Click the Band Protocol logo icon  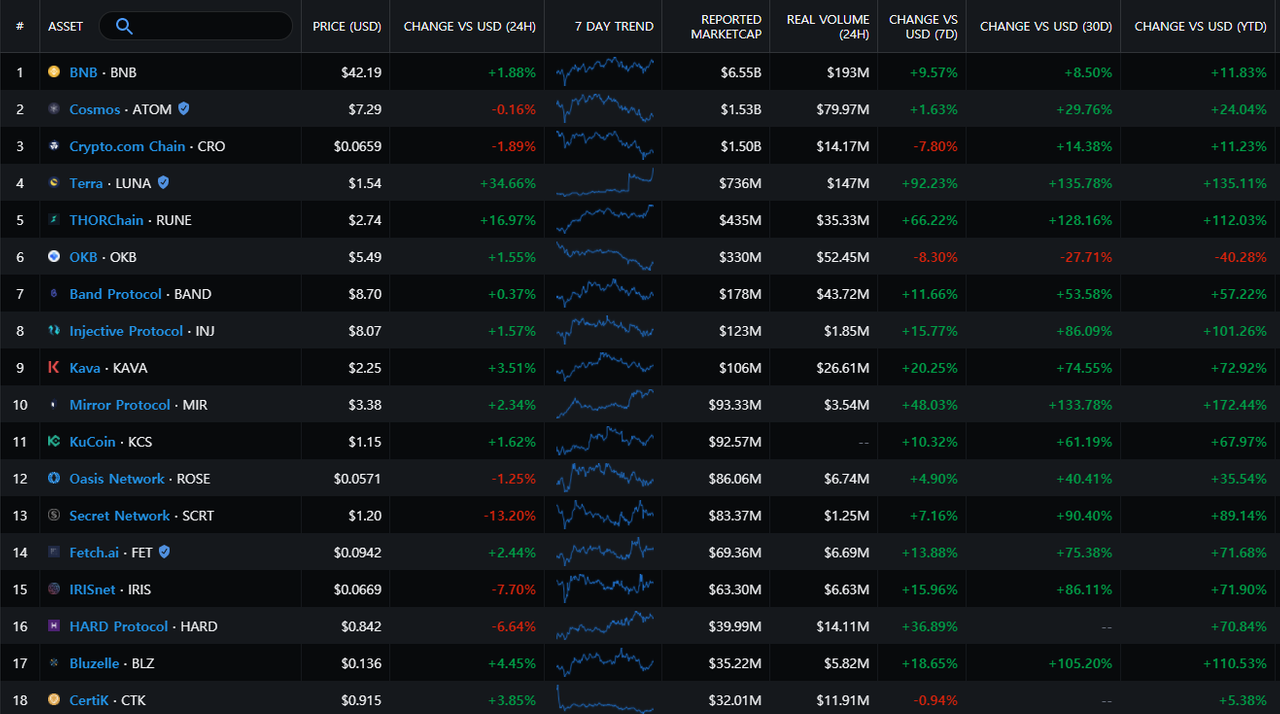(x=54, y=294)
